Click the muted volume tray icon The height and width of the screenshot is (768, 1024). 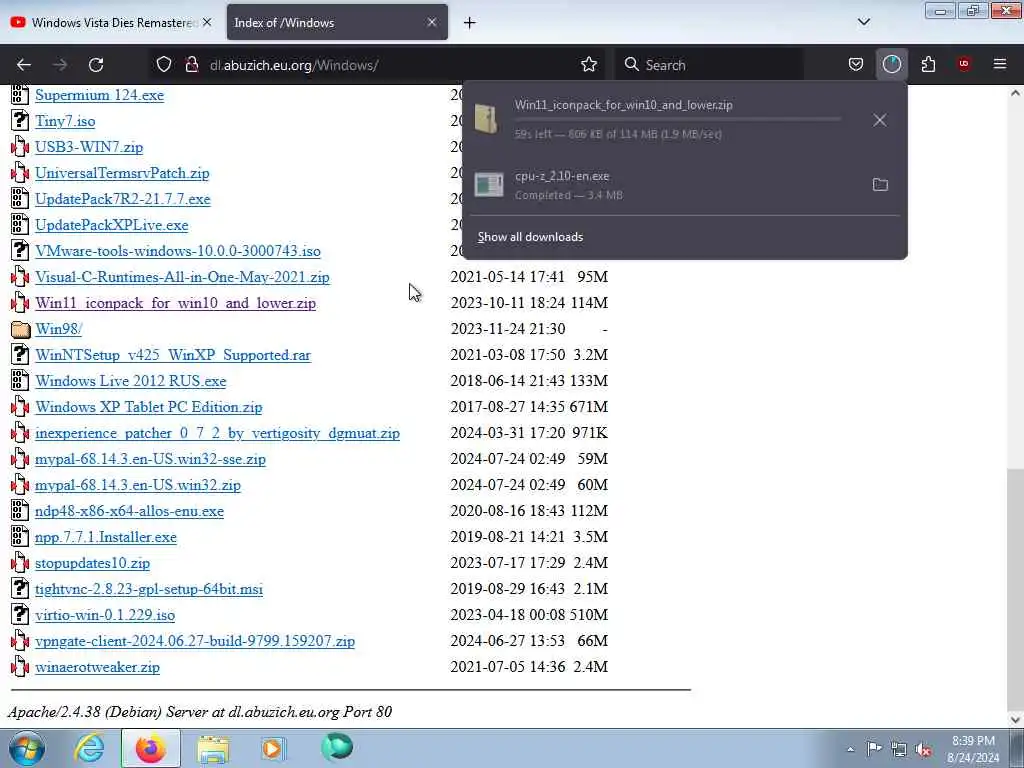pyautogui.click(x=923, y=749)
